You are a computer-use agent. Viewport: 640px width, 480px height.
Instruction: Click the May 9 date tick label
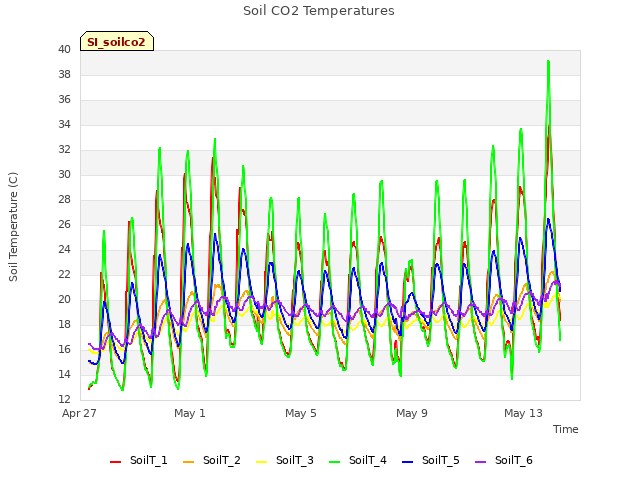(x=412, y=413)
